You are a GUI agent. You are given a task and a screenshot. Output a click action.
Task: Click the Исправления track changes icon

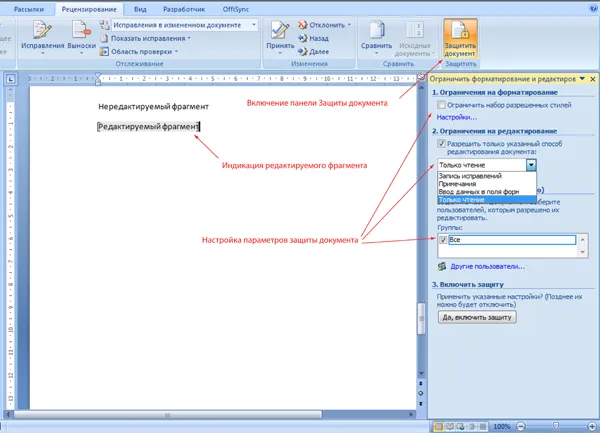pyautogui.click(x=42, y=31)
